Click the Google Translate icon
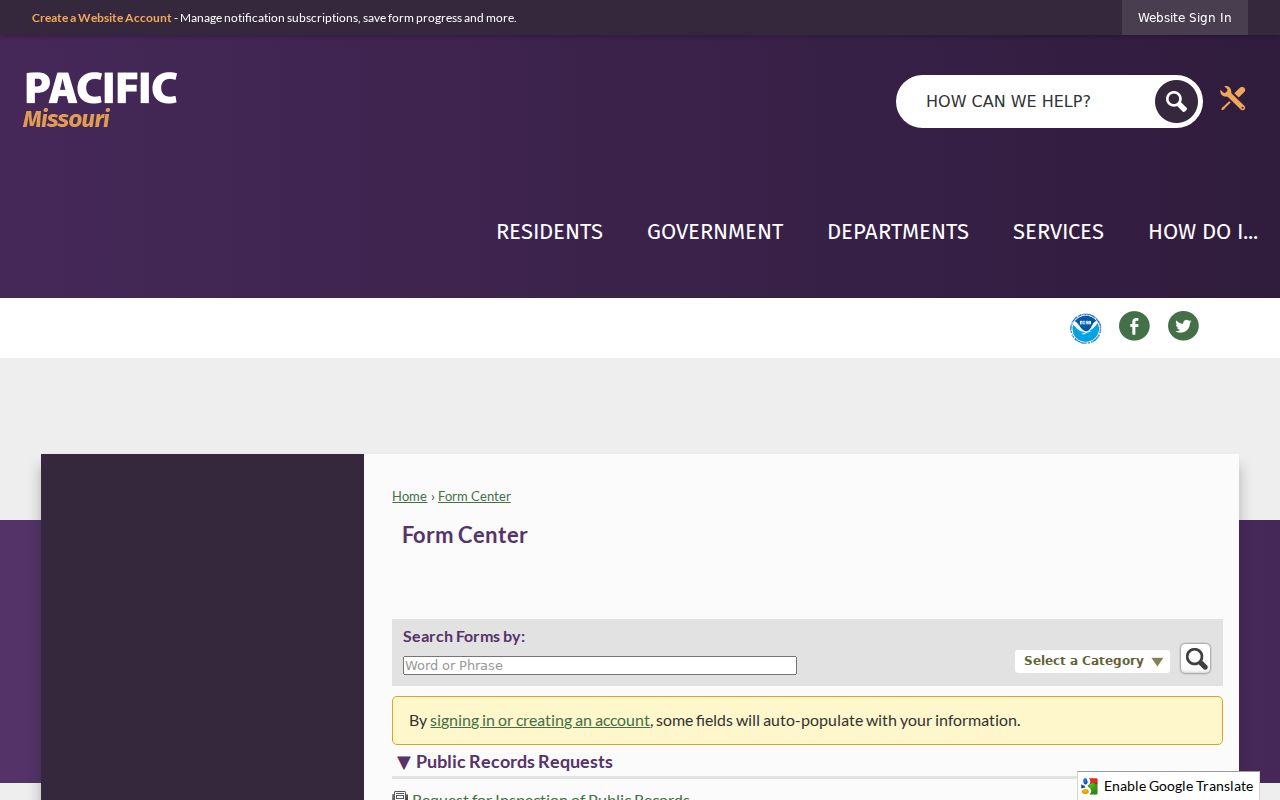 point(1089,786)
